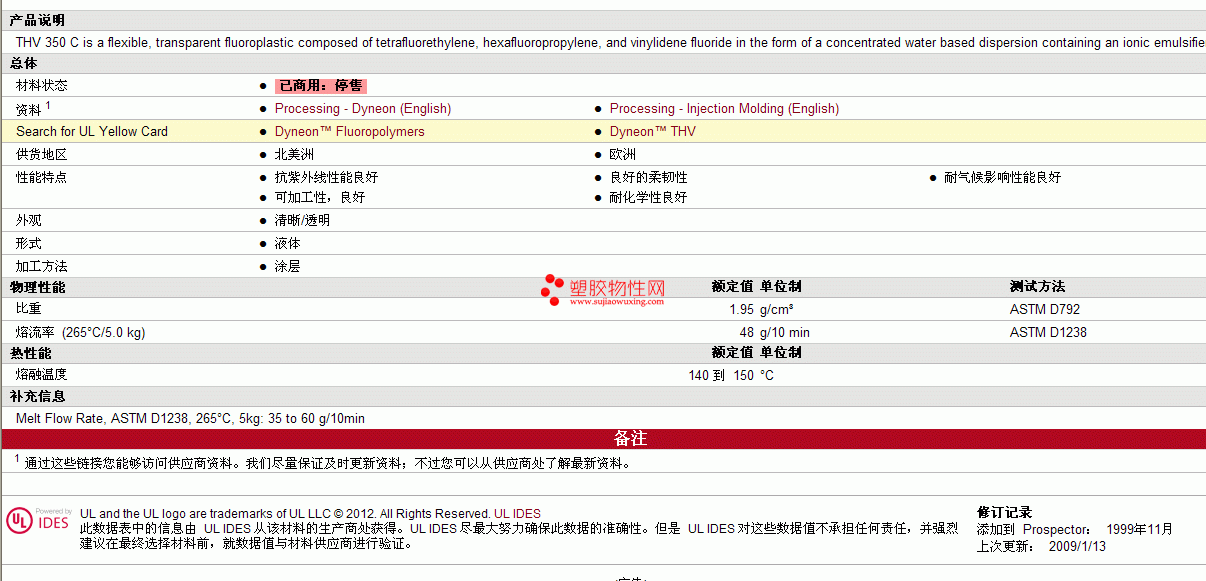Click 额定值 header in 物理性能 row
The height and width of the screenshot is (581, 1206).
732,287
